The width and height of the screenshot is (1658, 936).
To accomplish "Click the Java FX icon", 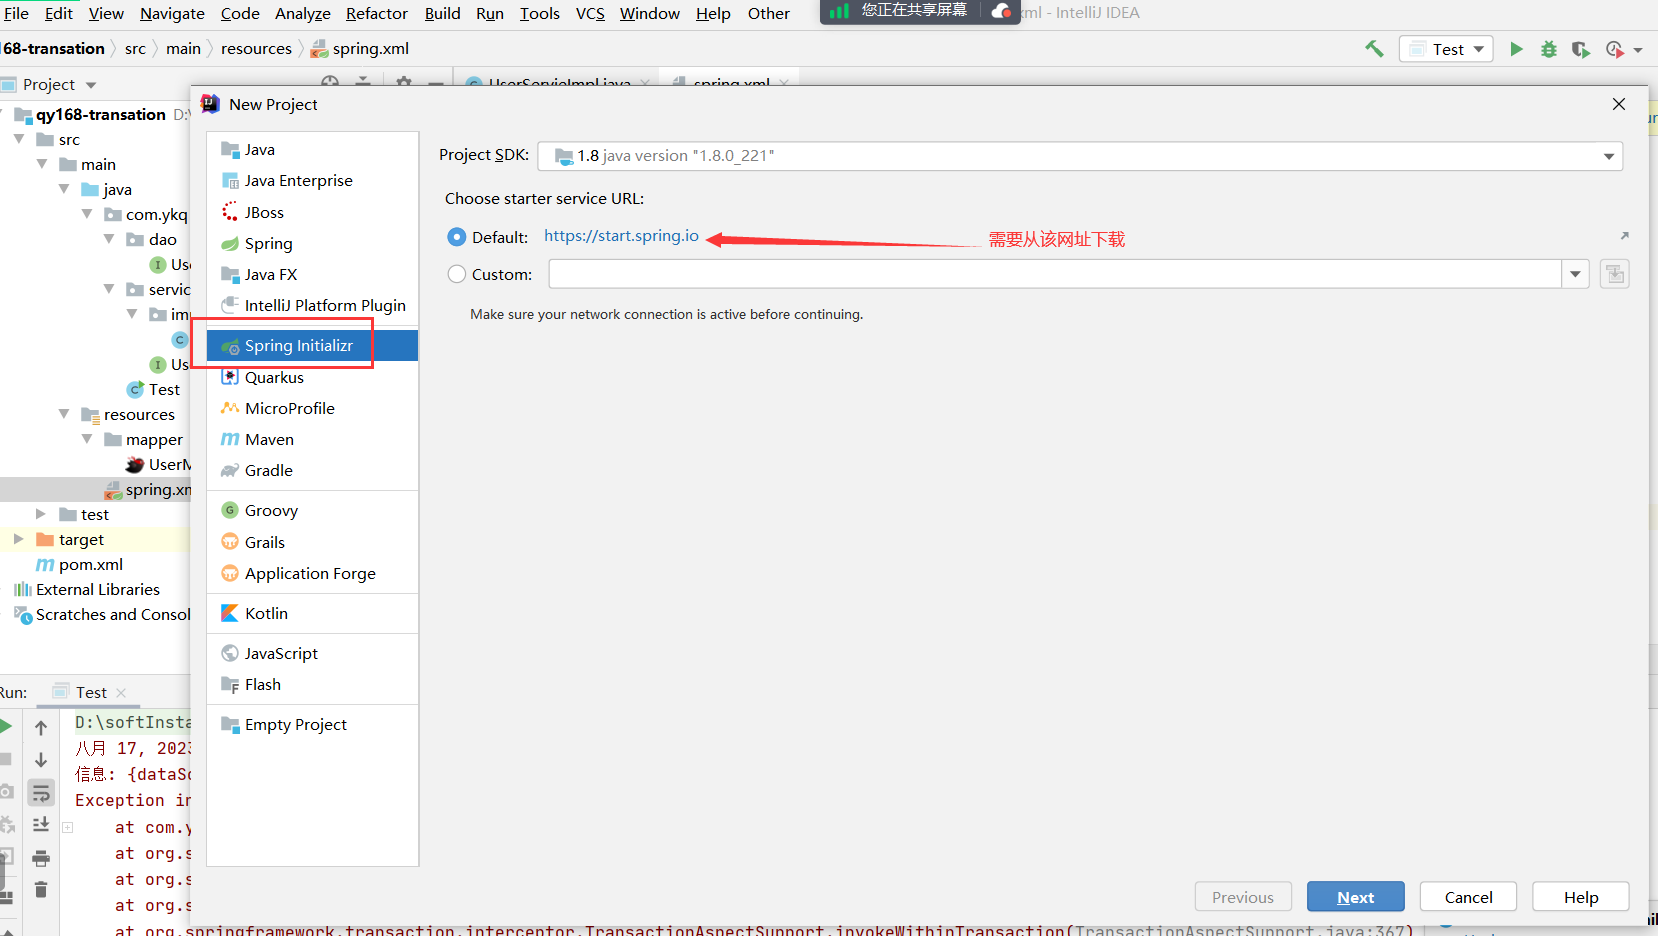I will tap(230, 275).
